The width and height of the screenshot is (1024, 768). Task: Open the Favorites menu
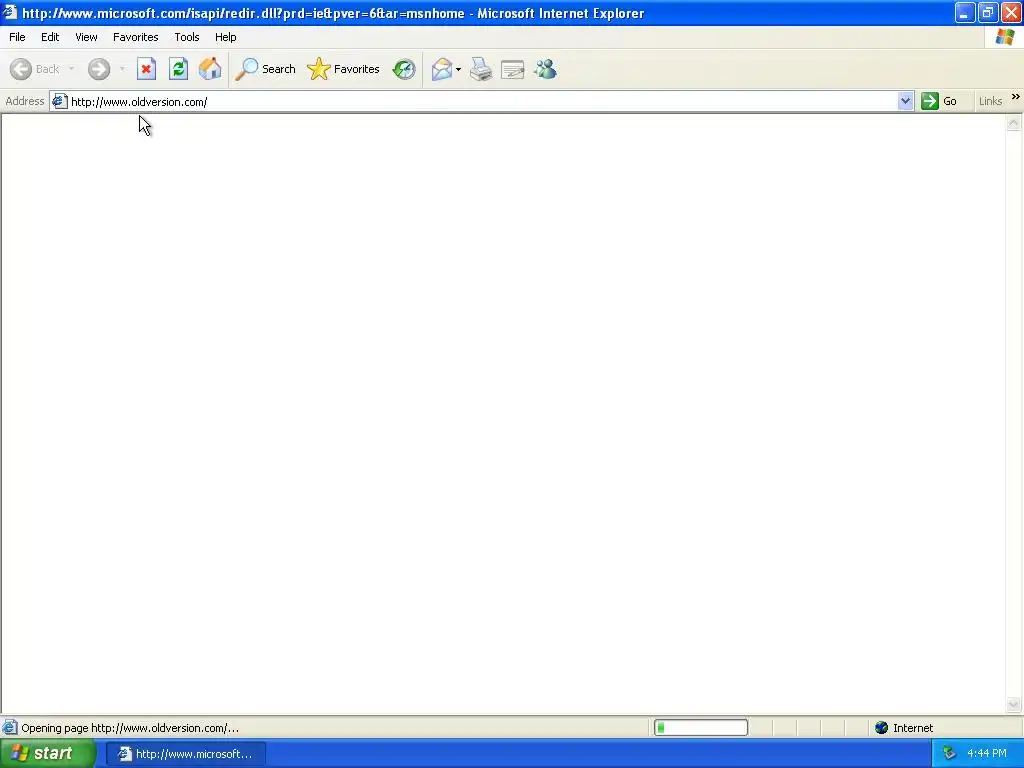[x=135, y=37]
